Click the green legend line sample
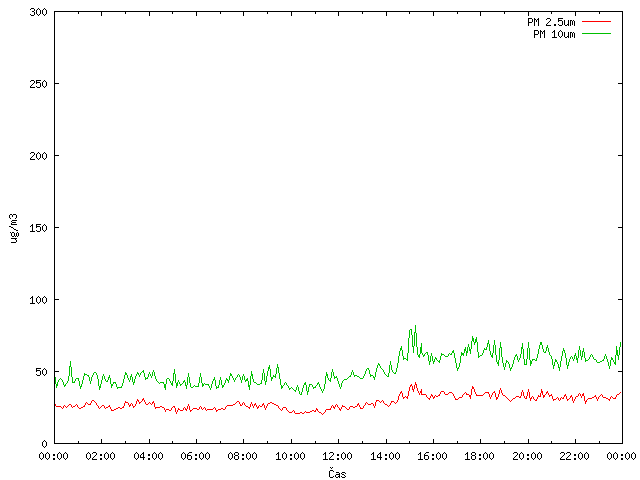This screenshot has width=640, height=480. 596,34
